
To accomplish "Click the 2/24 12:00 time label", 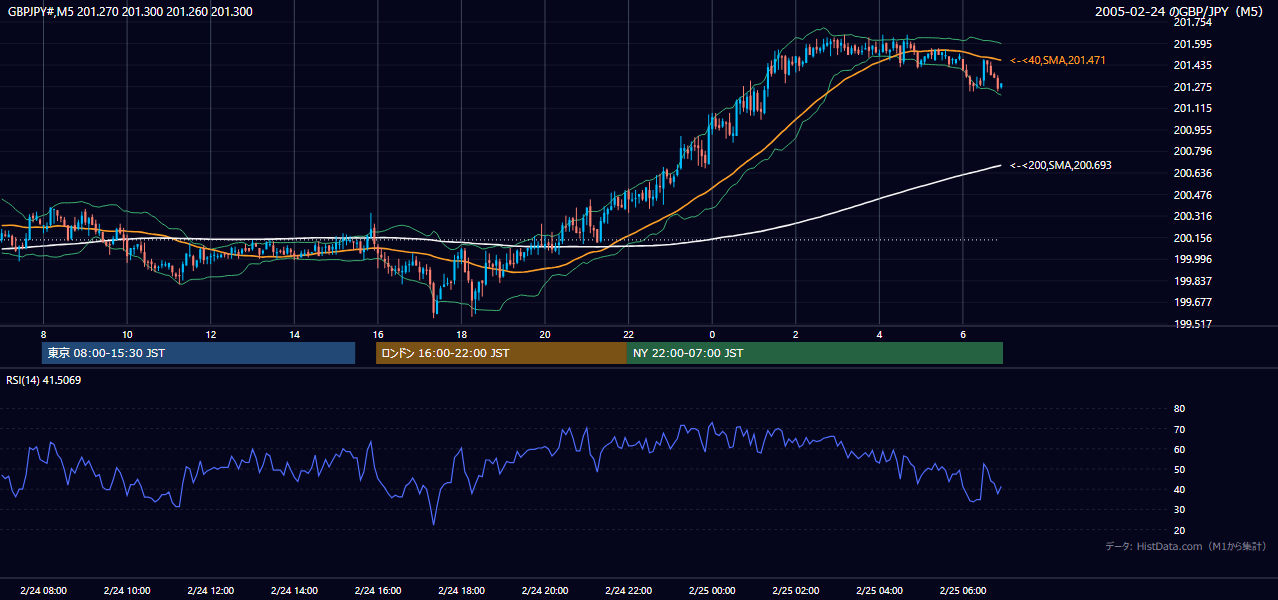I will [x=210, y=590].
